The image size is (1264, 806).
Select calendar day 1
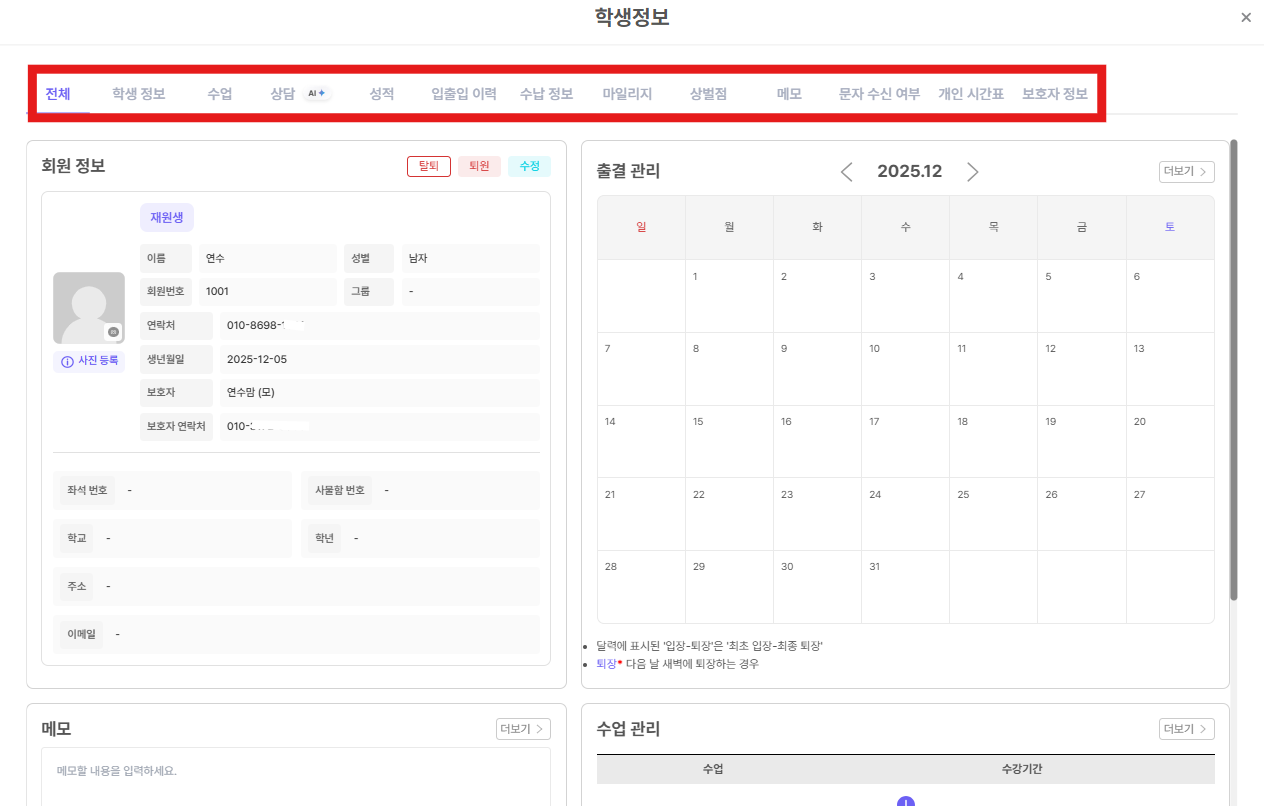click(x=729, y=296)
